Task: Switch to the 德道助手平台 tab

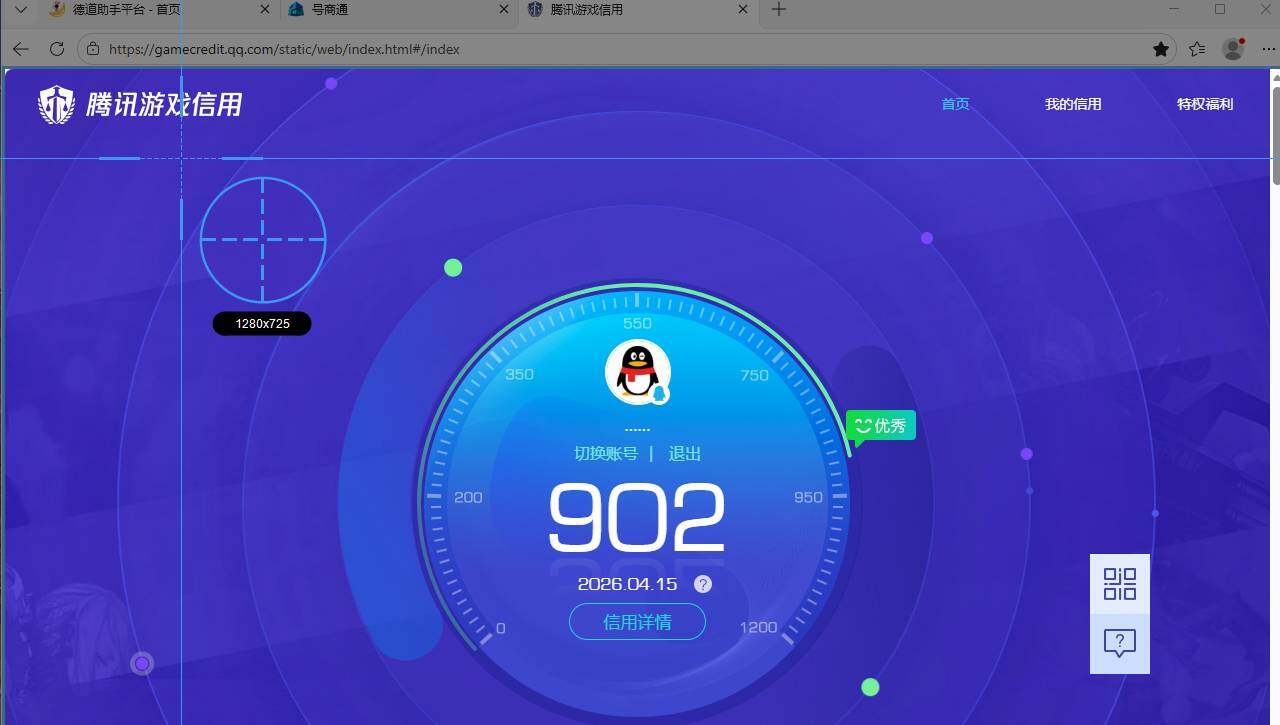Action: (127, 10)
